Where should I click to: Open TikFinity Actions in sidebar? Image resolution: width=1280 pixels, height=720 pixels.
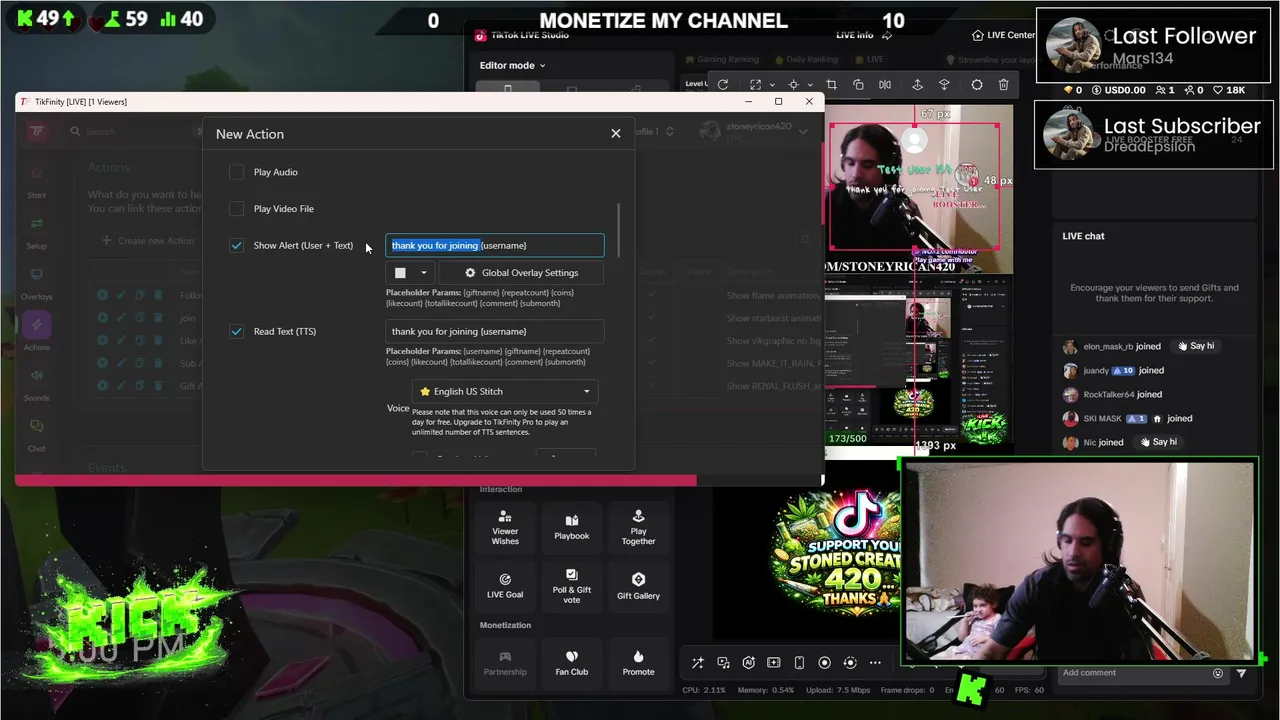pos(36,333)
